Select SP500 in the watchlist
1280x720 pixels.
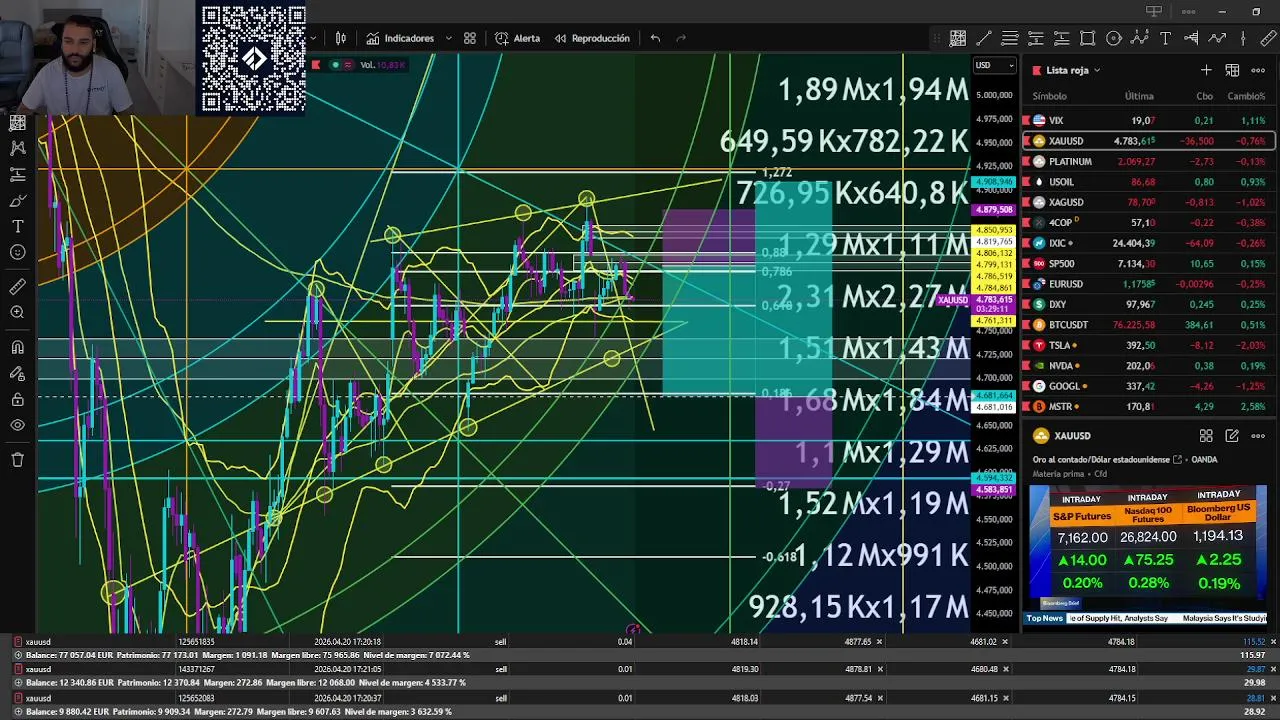1149,263
